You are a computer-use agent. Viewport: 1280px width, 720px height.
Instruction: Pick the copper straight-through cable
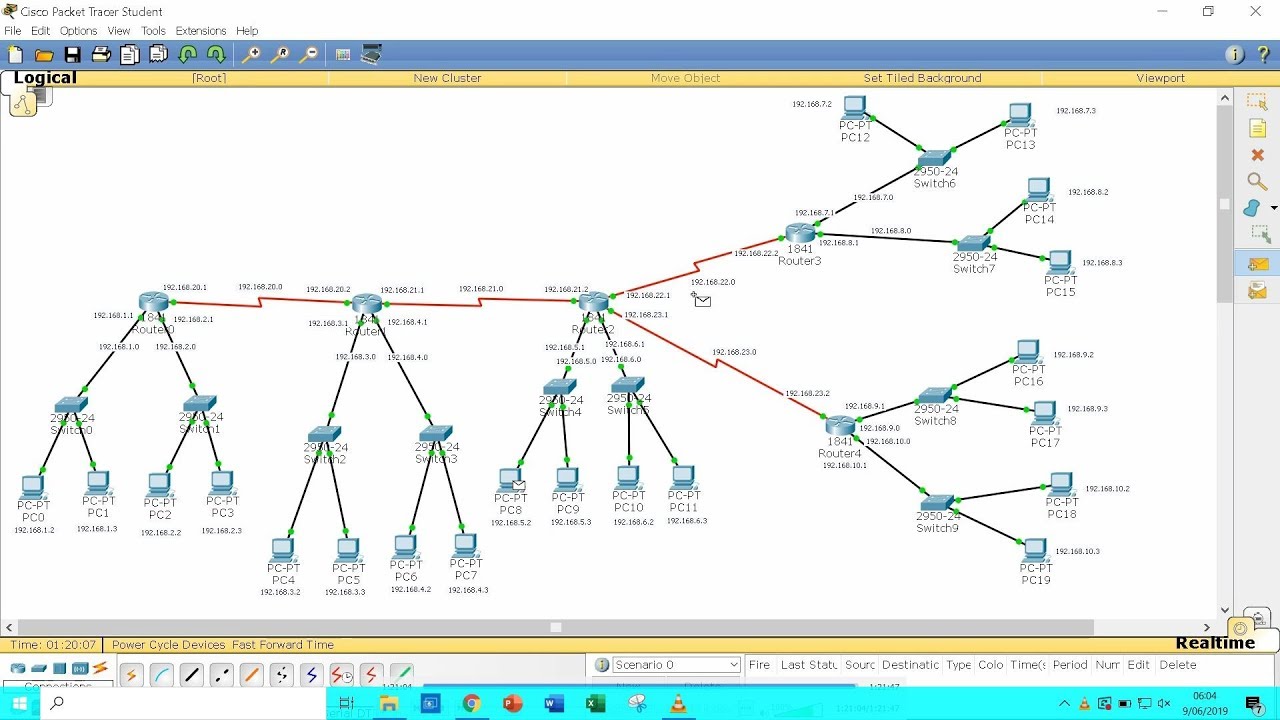[x=191, y=675]
